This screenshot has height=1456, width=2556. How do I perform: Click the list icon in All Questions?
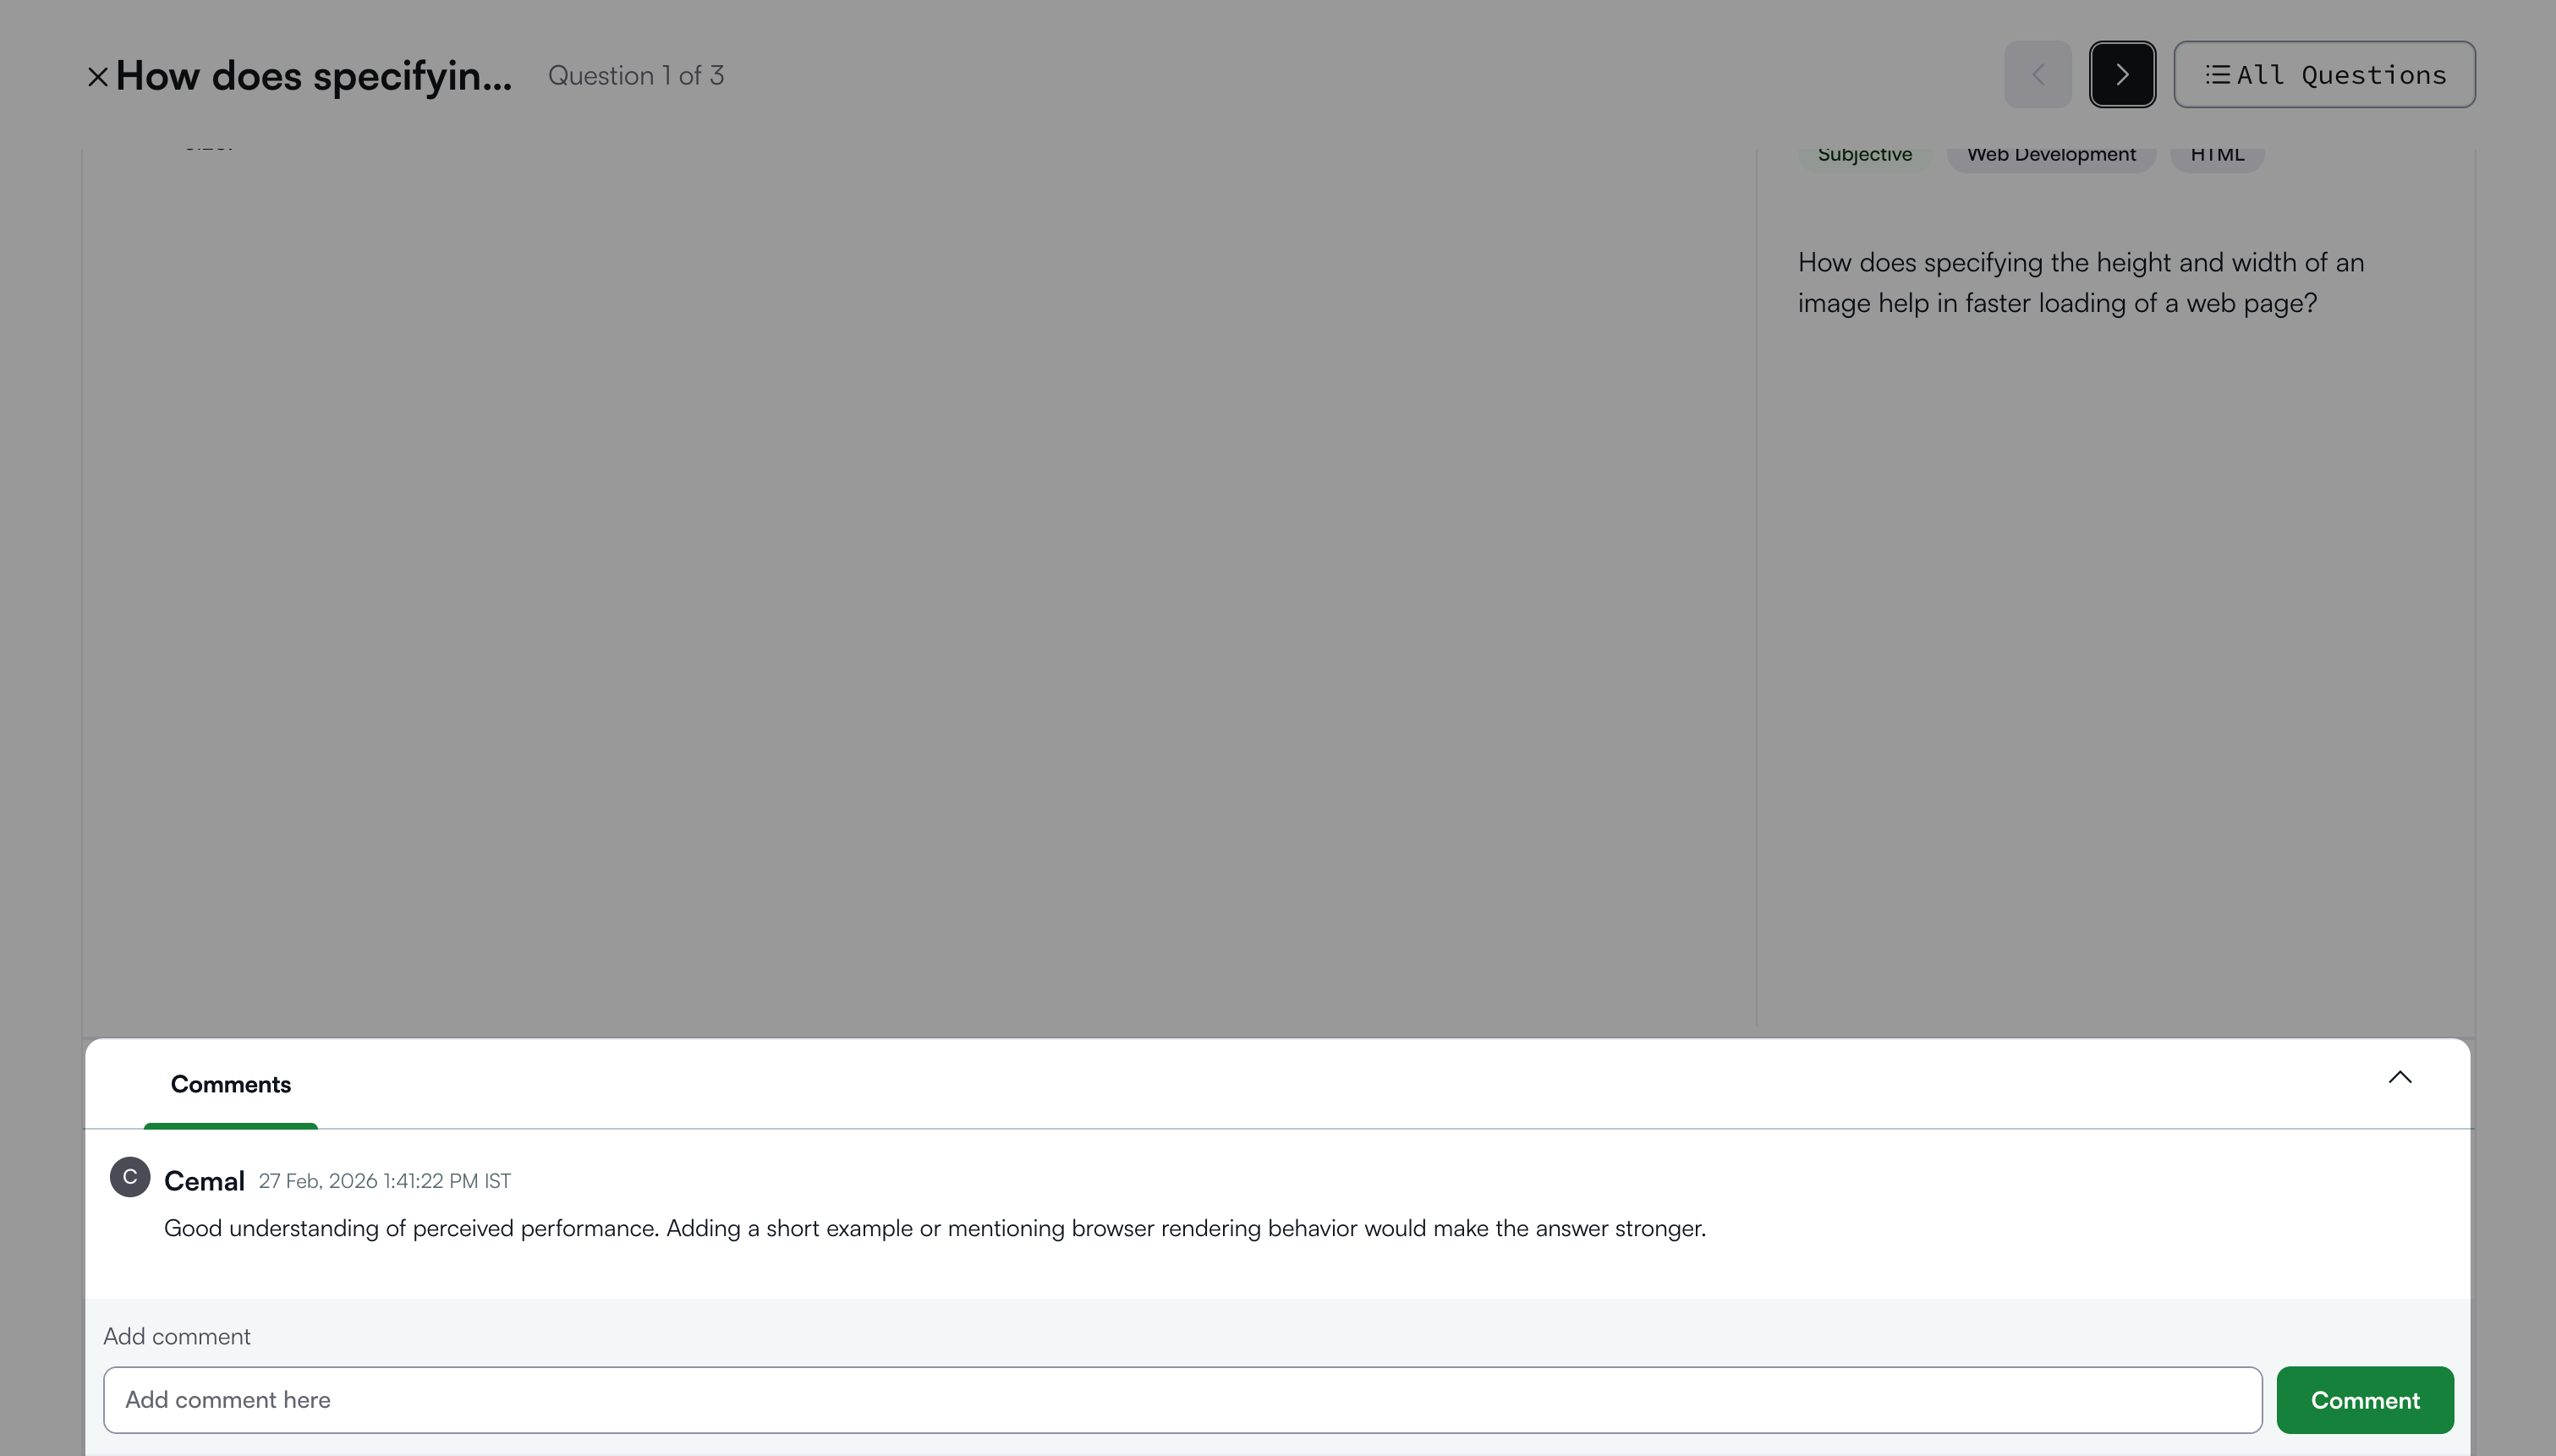[x=2216, y=75]
